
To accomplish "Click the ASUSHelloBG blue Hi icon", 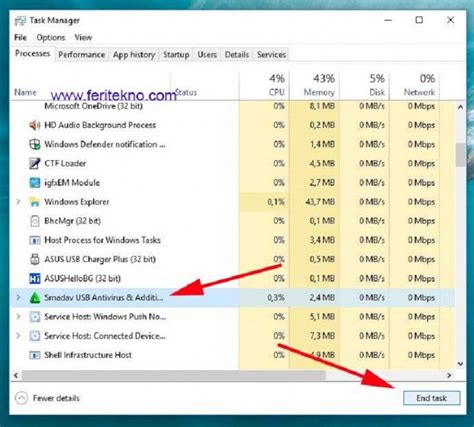I will (35, 279).
